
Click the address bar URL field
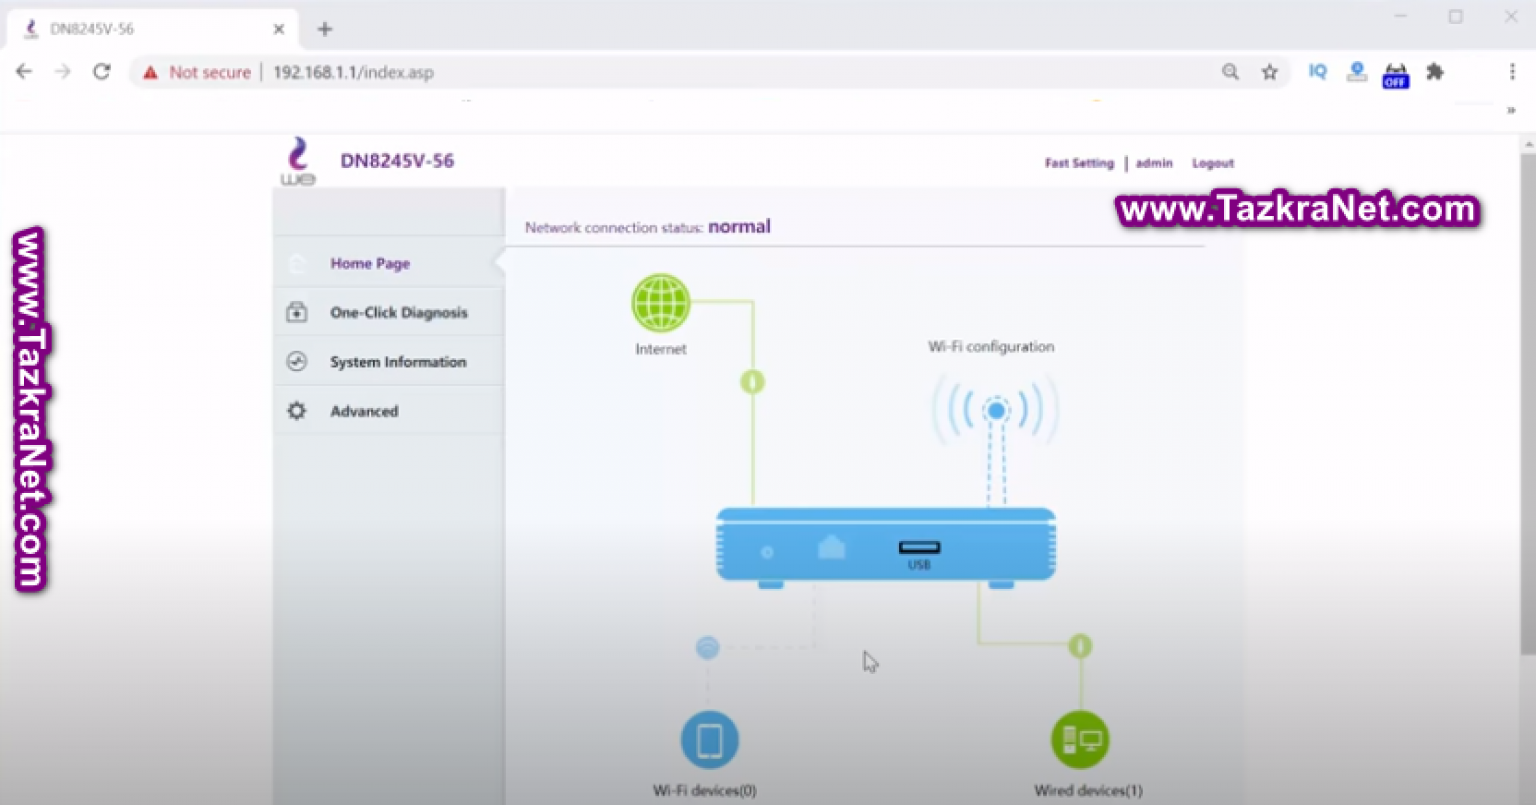(700, 72)
